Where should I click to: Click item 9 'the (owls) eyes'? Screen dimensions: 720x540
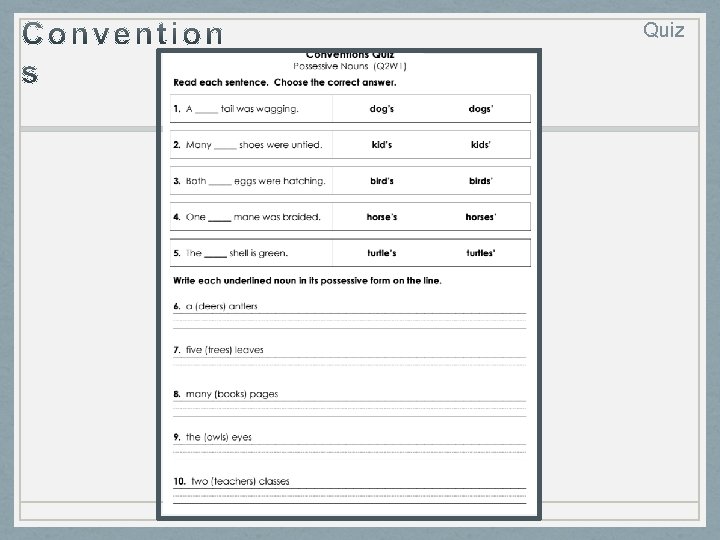pyautogui.click(x=213, y=437)
